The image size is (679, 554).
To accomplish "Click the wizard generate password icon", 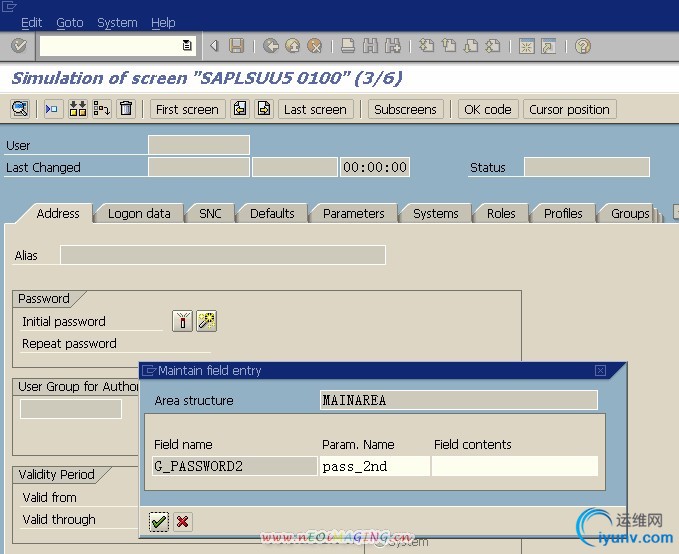I will 207,321.
